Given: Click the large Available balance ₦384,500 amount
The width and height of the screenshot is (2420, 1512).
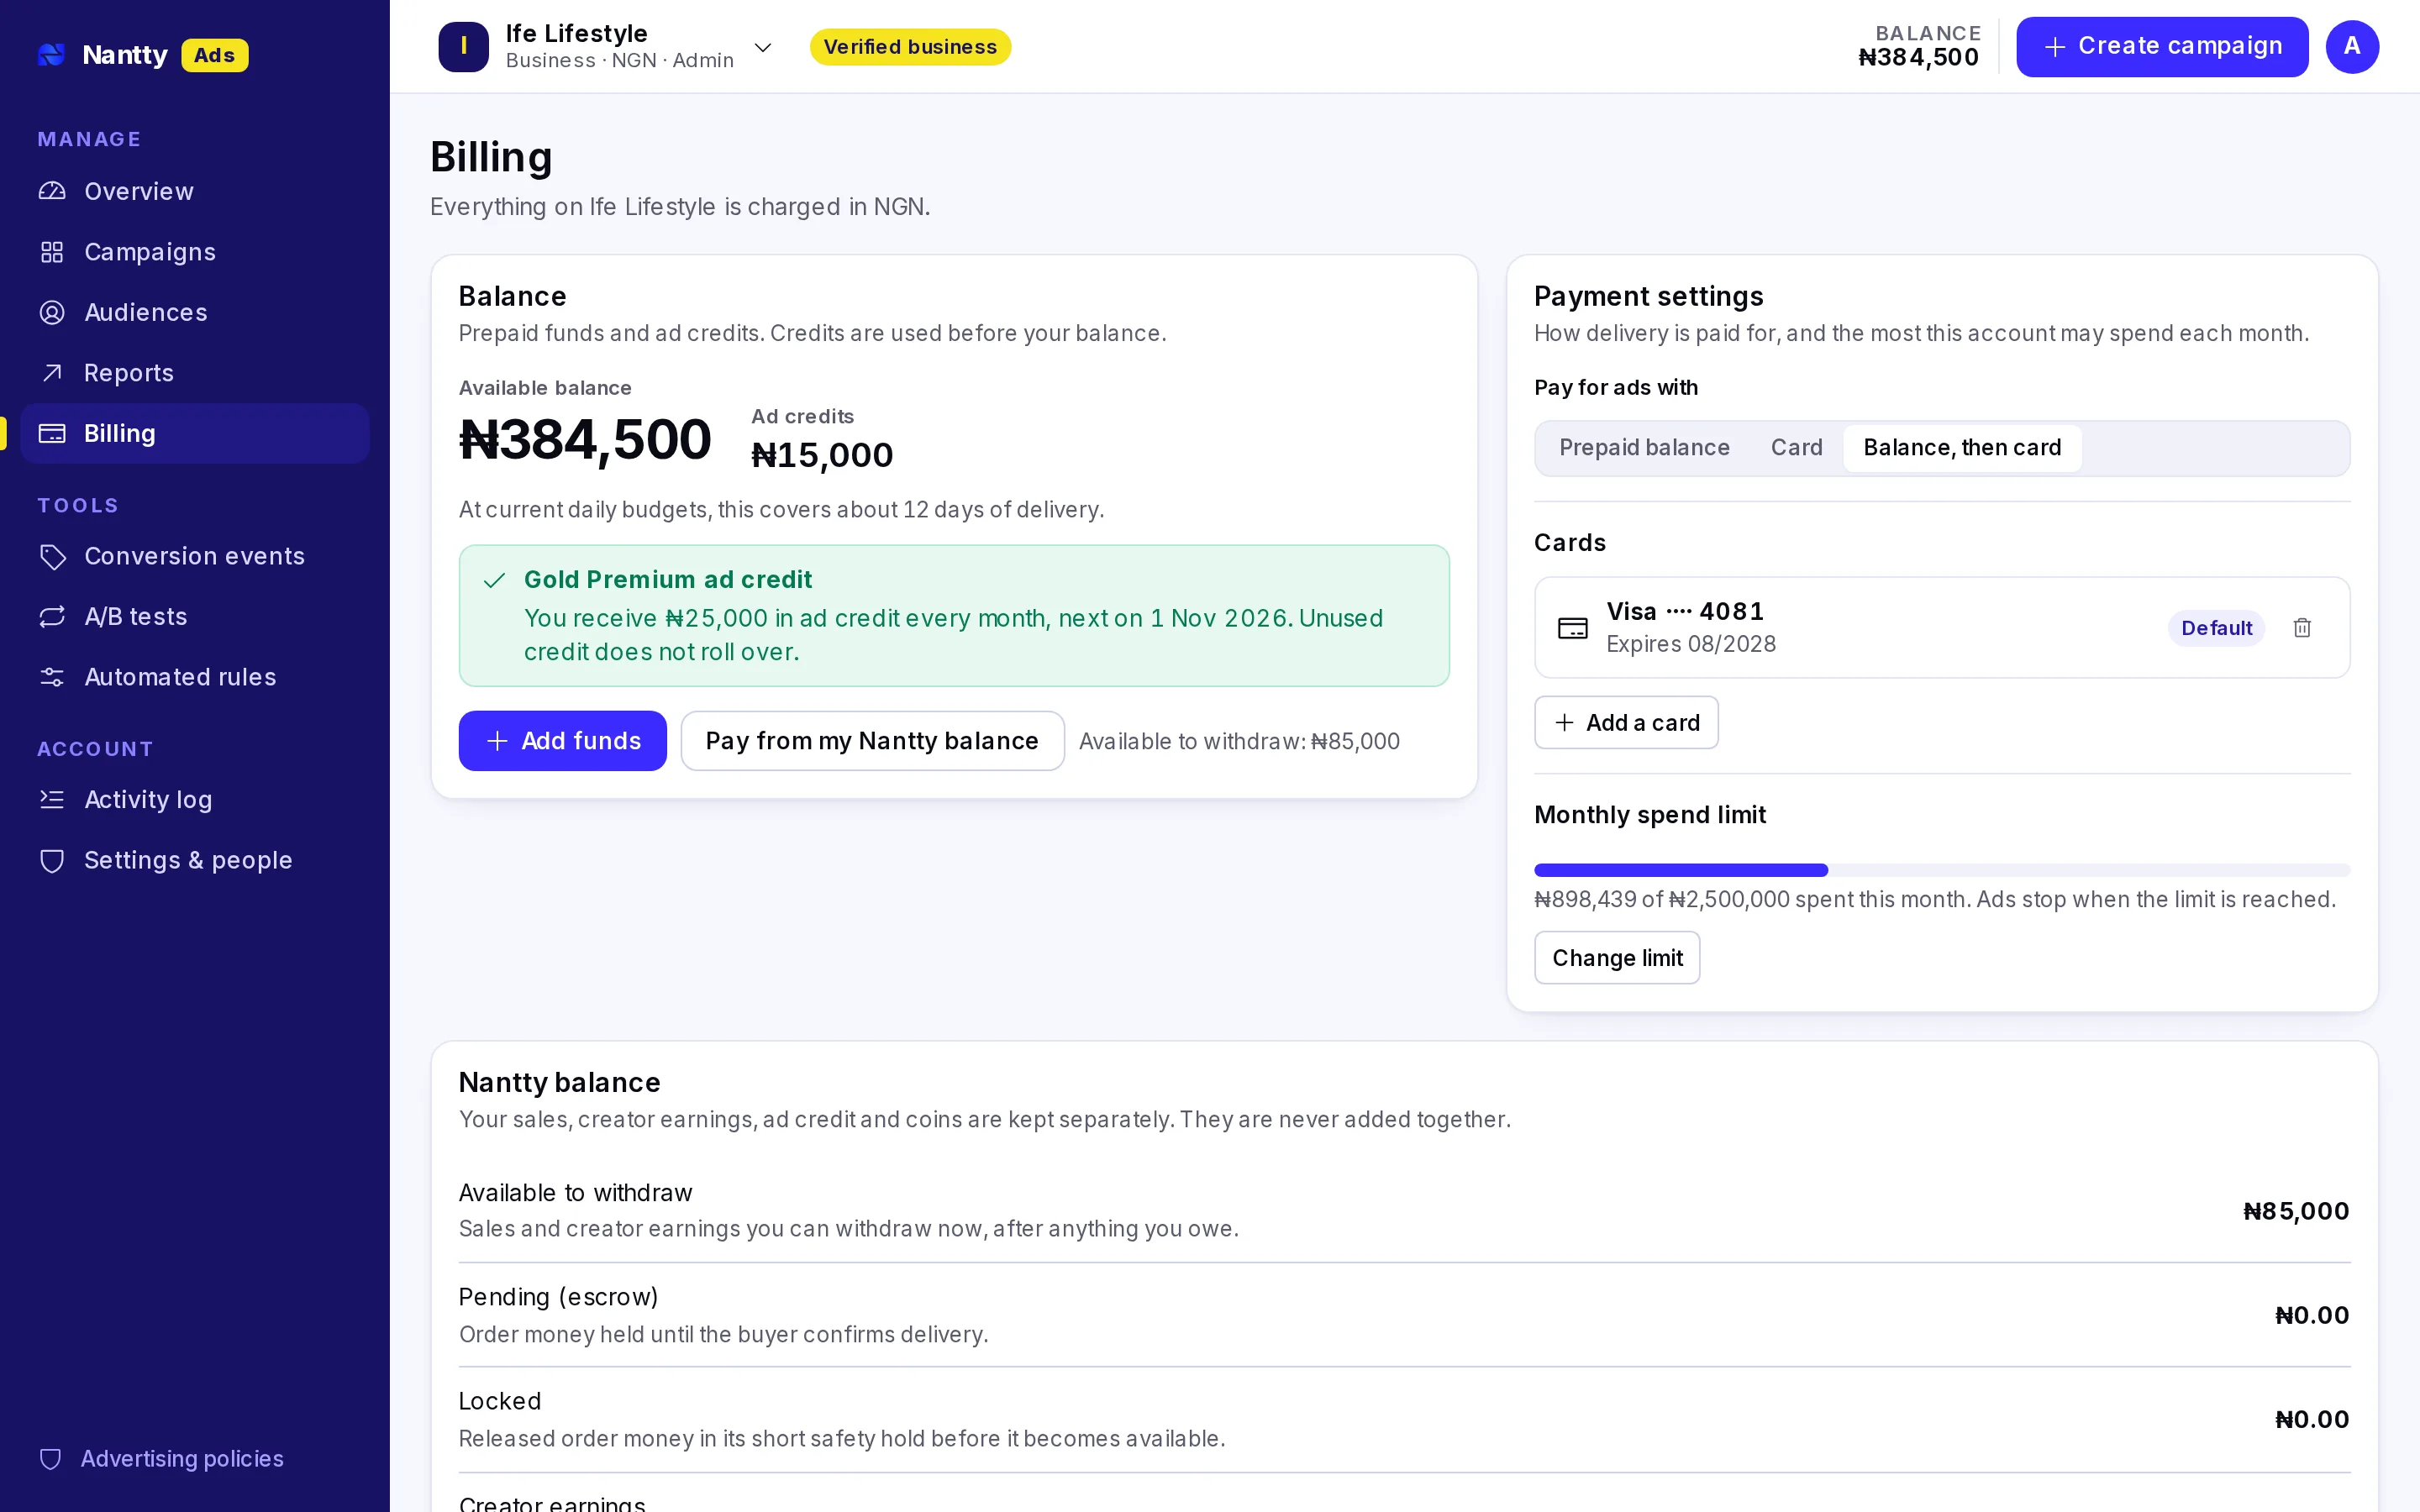Looking at the screenshot, I should pos(585,440).
